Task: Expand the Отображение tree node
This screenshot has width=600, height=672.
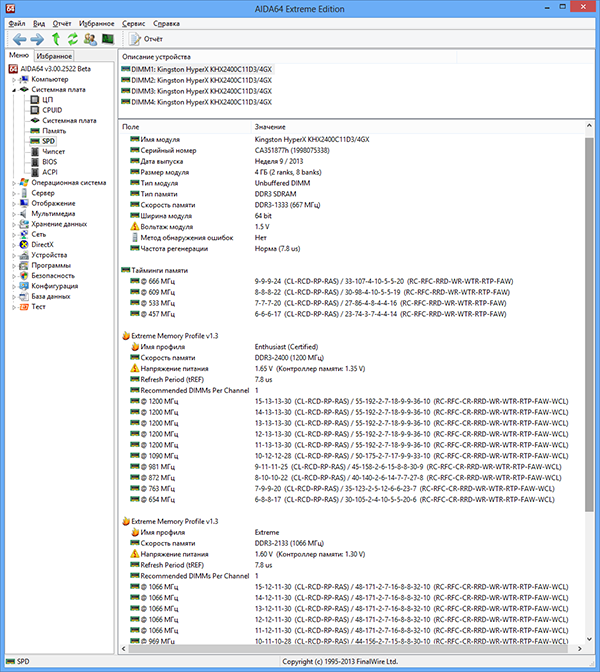Action: [14, 204]
